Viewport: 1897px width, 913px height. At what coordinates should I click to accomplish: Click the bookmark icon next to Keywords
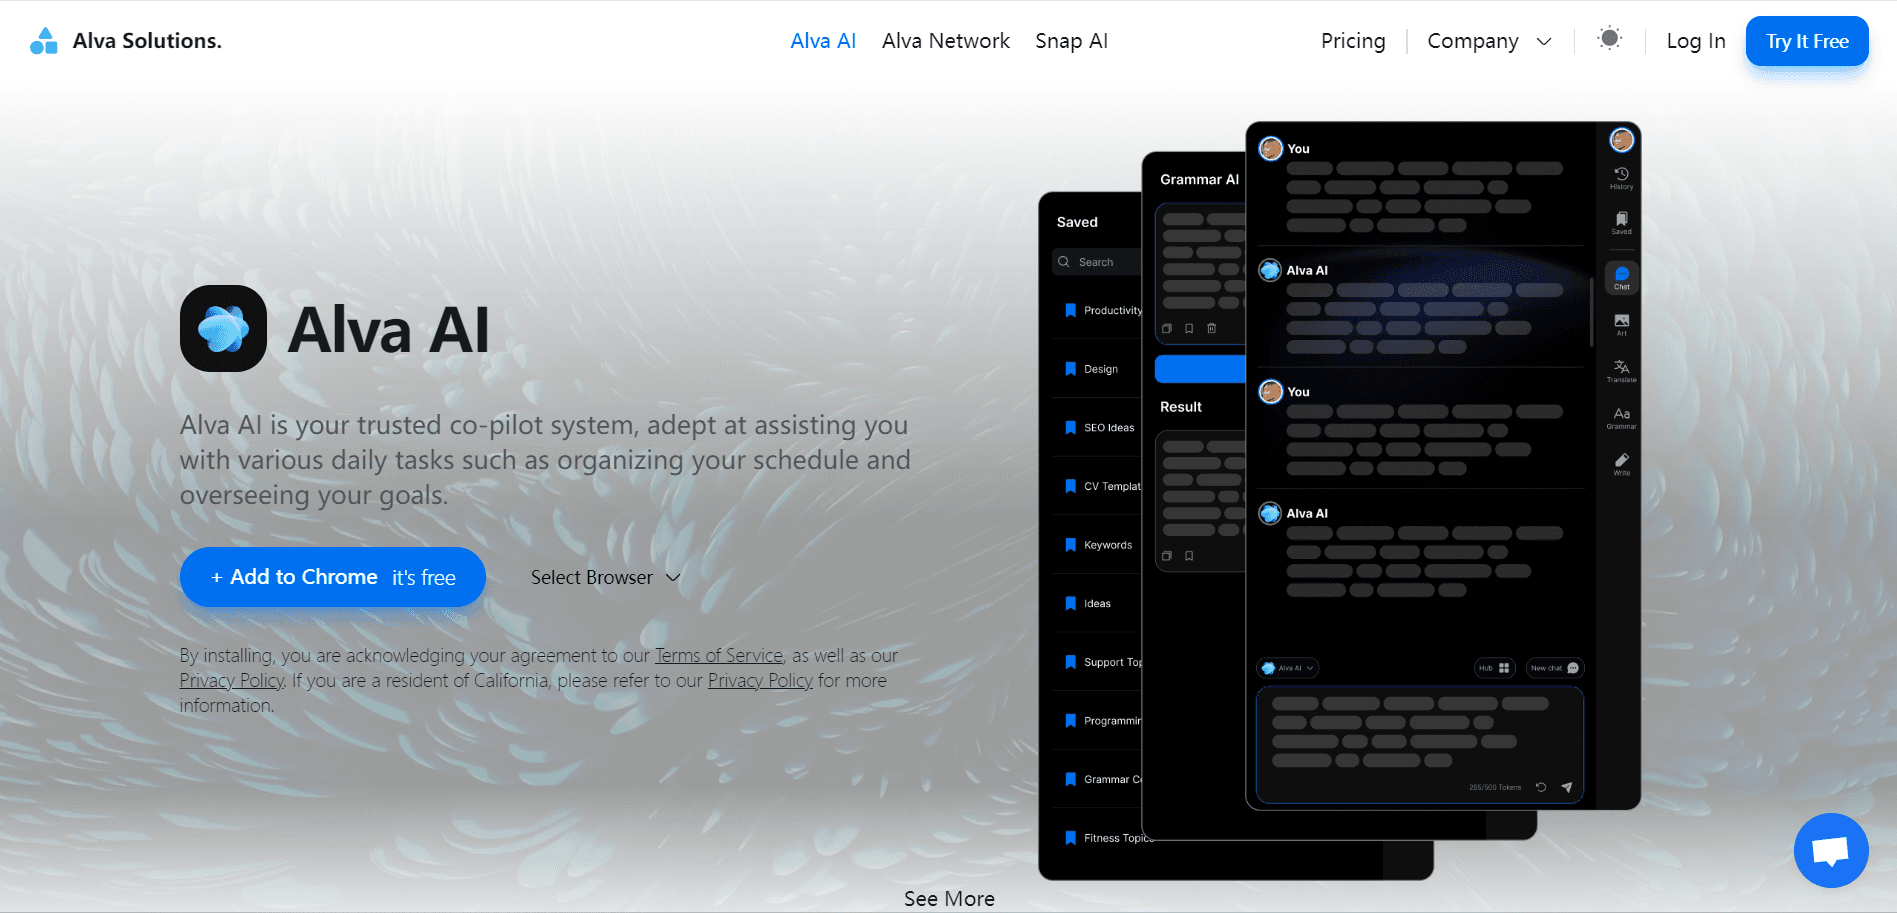tap(1070, 545)
